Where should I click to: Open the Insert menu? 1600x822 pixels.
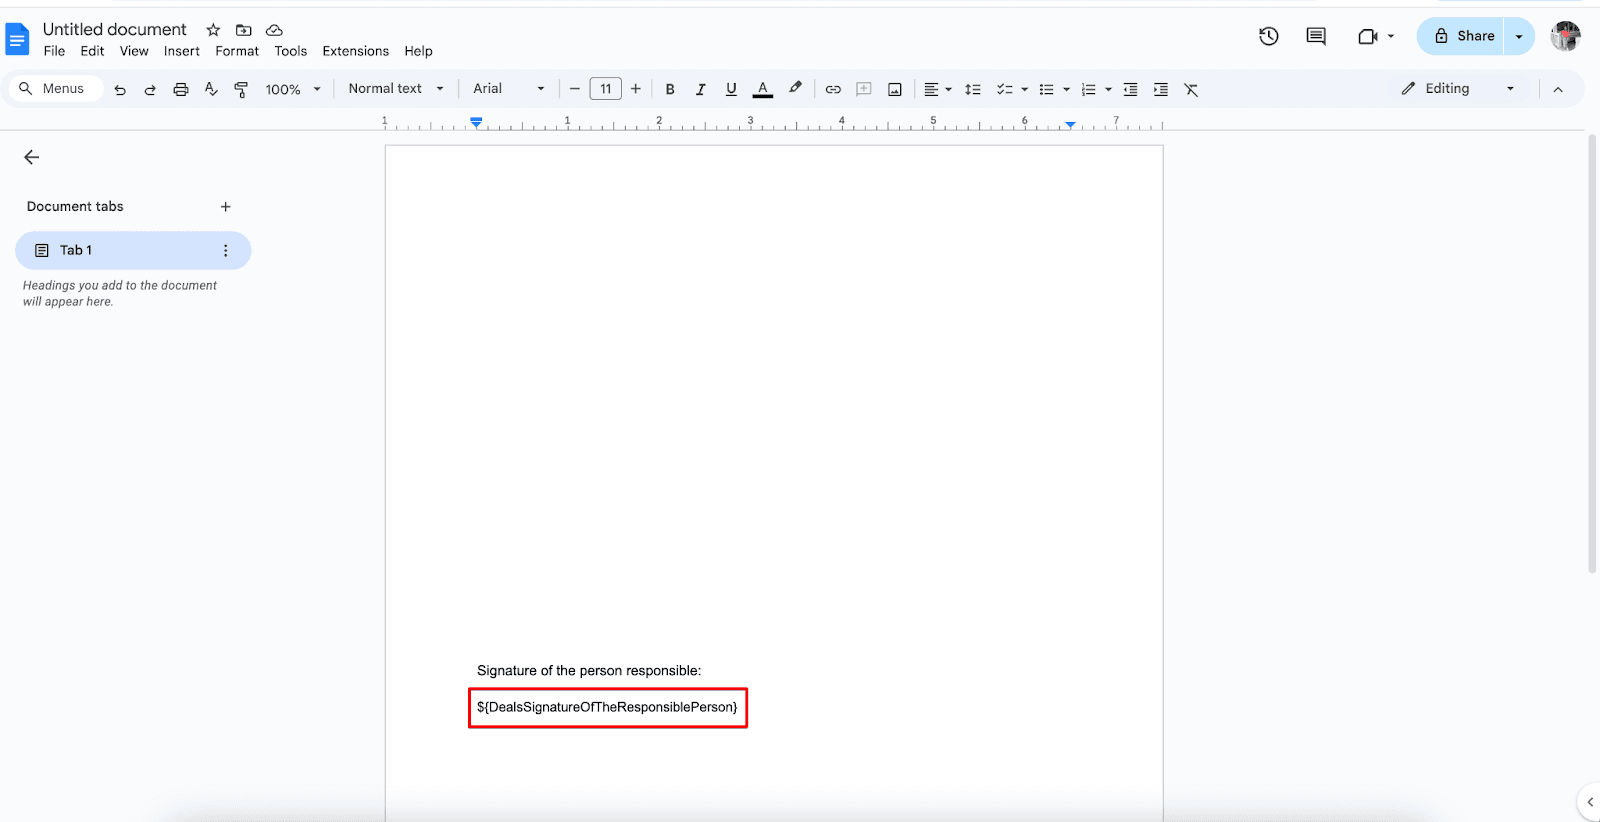(x=181, y=51)
